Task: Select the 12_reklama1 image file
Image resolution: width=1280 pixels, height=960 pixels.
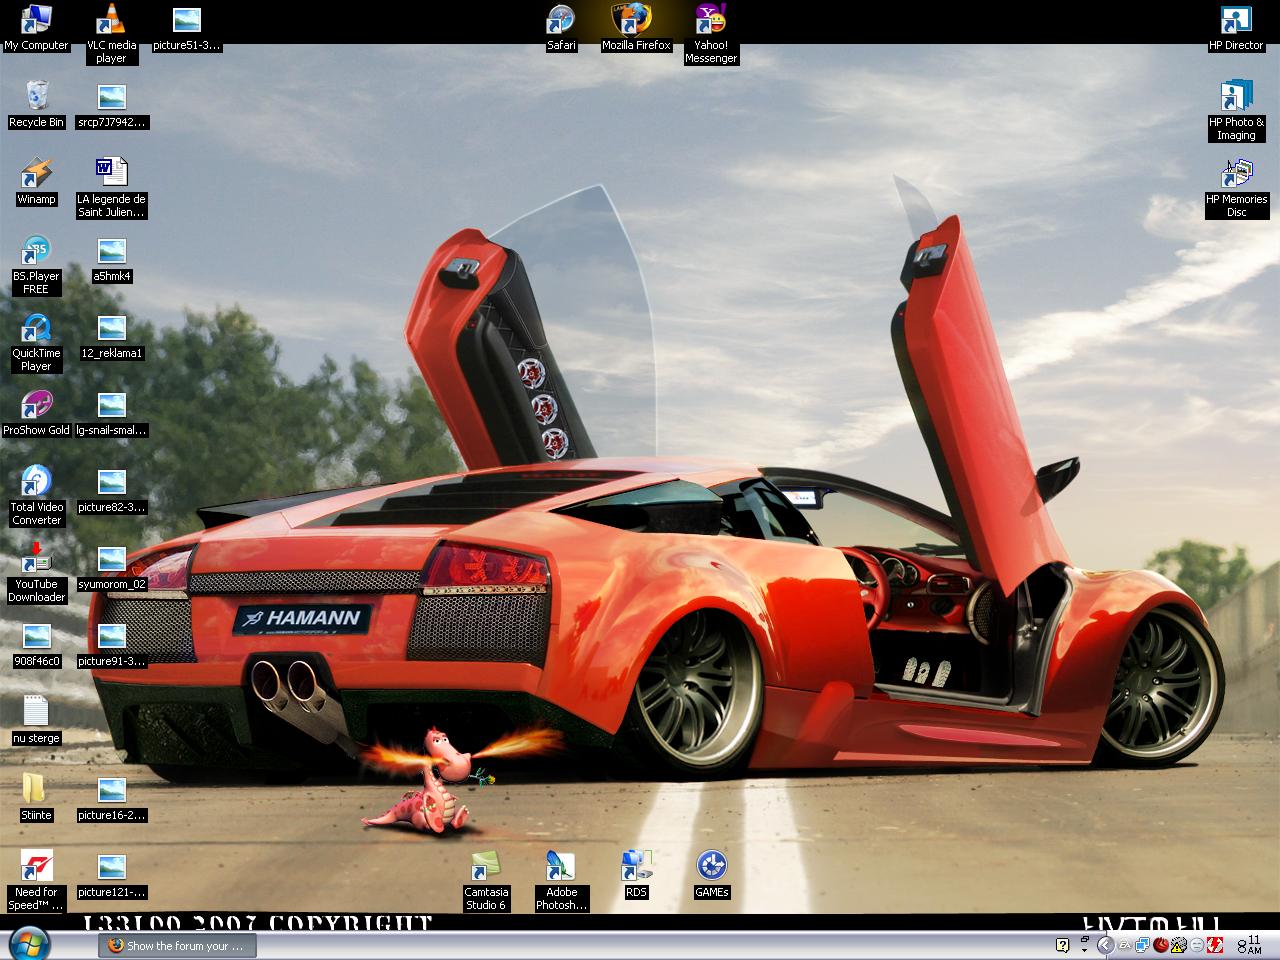Action: (x=111, y=336)
